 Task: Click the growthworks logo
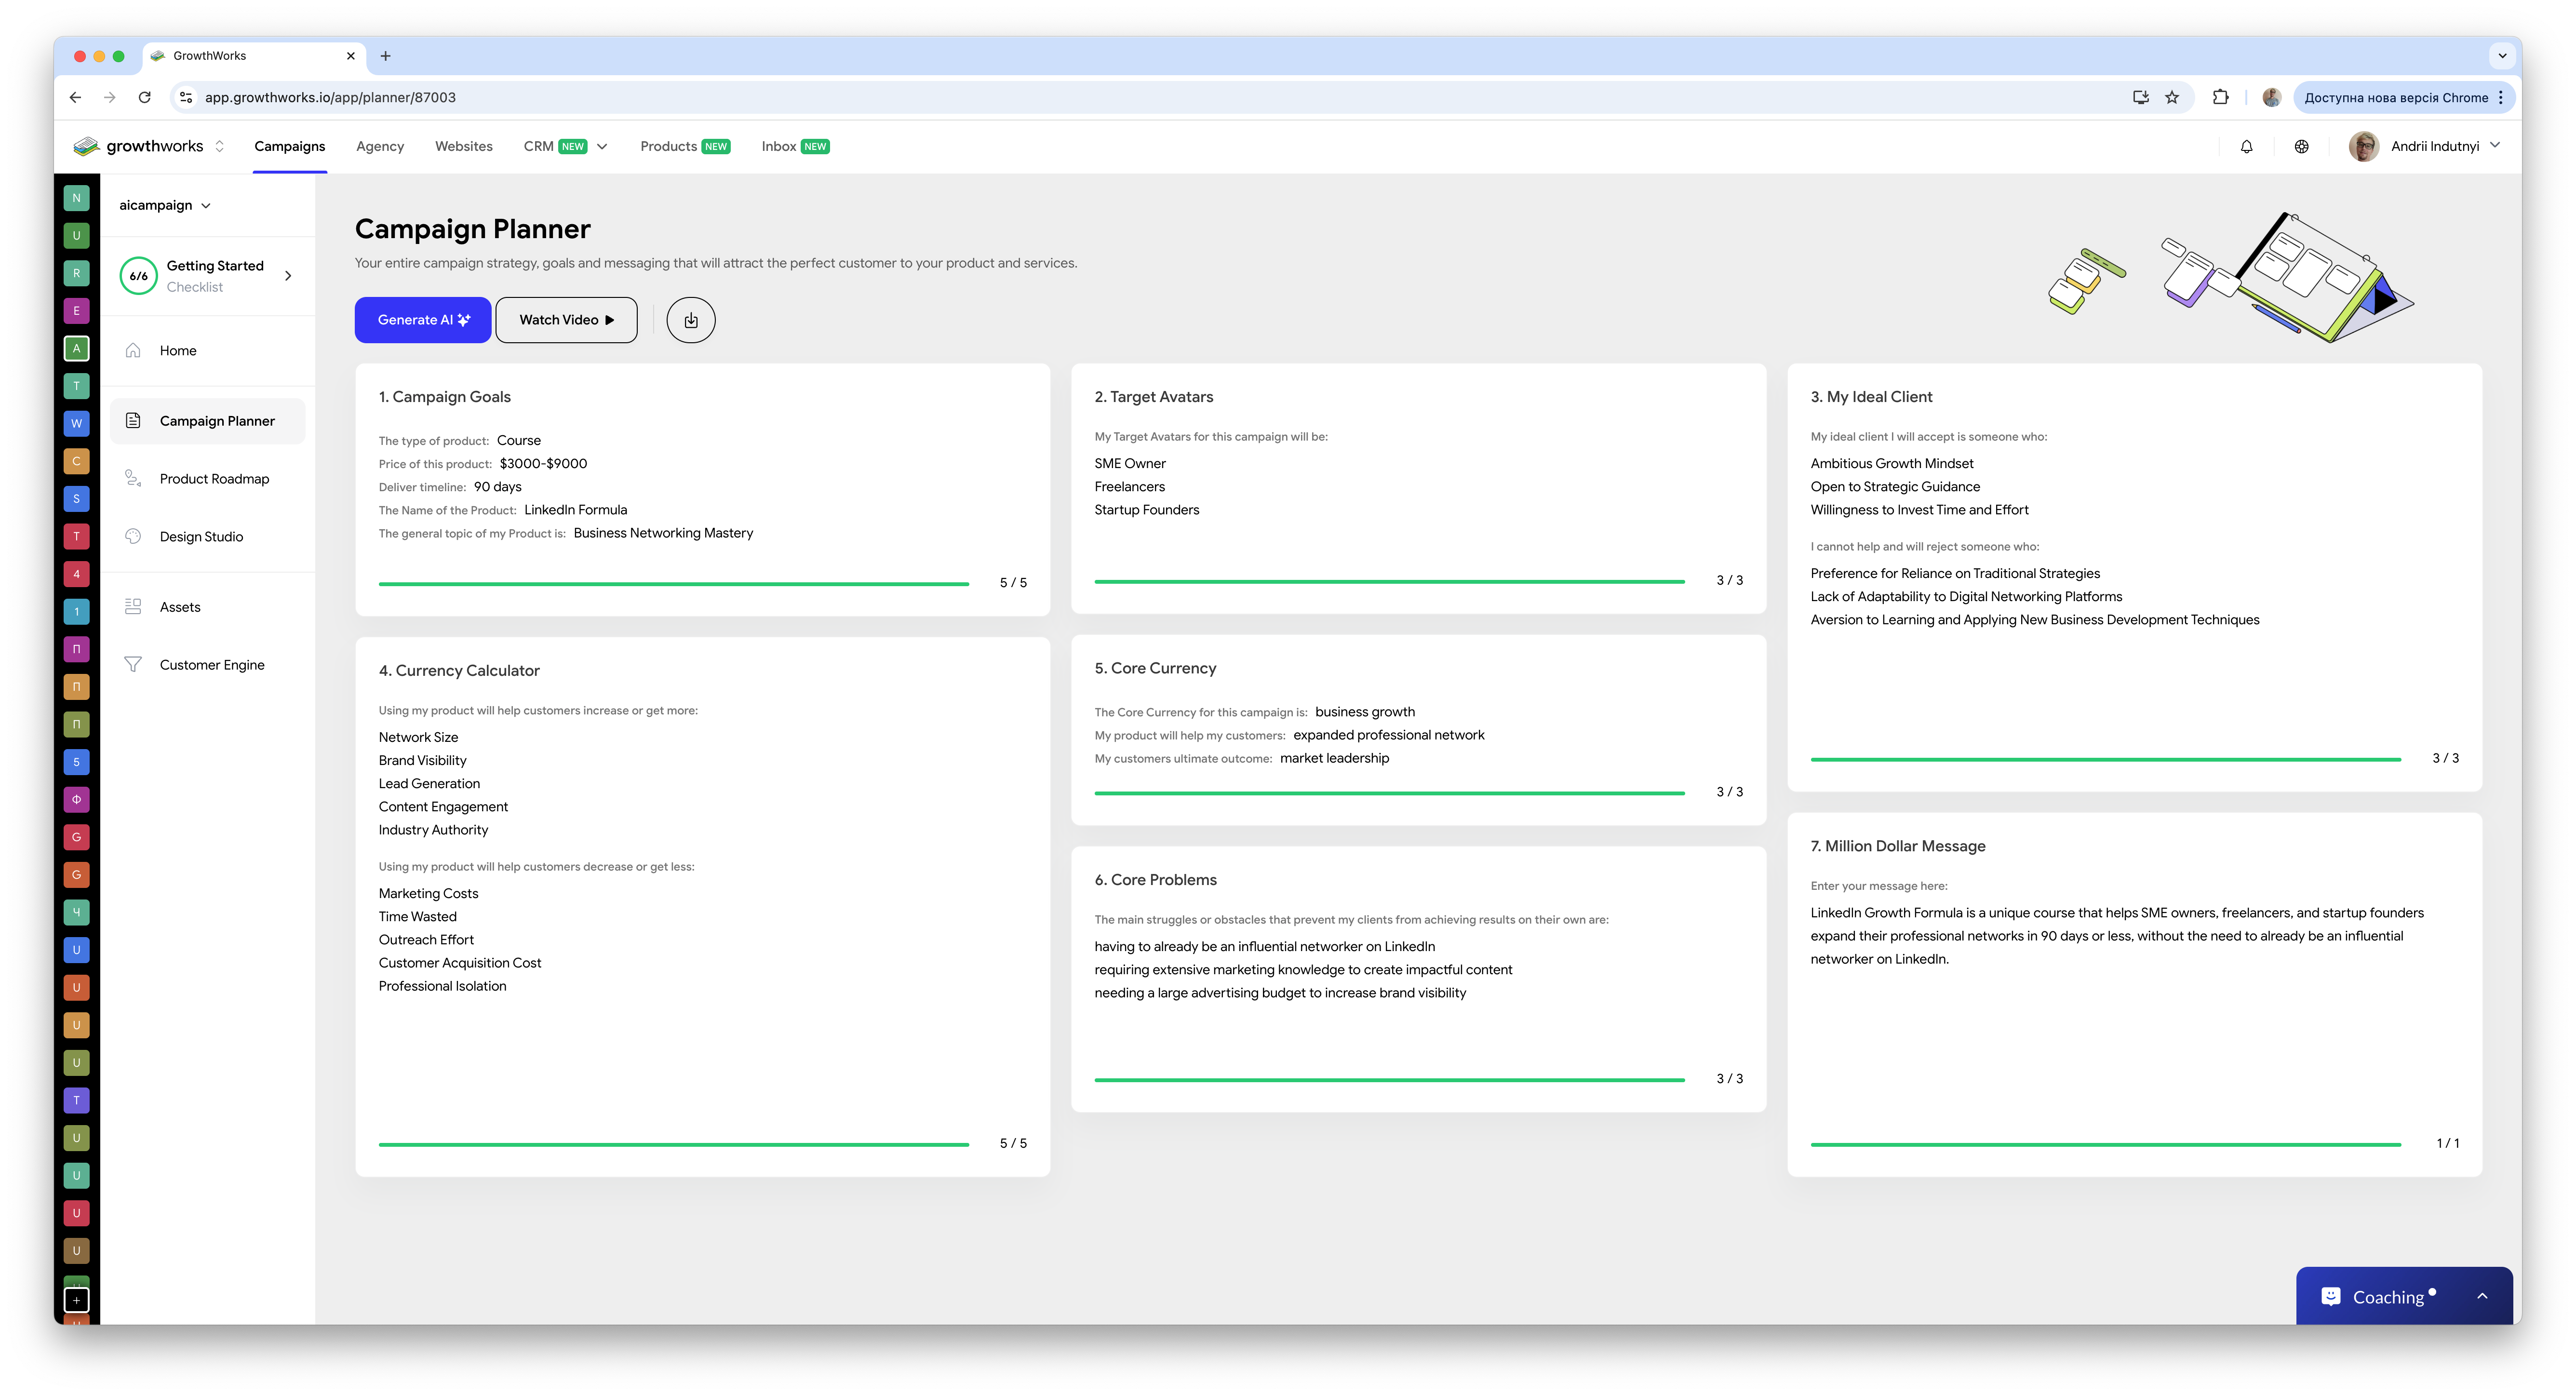pyautogui.click(x=138, y=146)
